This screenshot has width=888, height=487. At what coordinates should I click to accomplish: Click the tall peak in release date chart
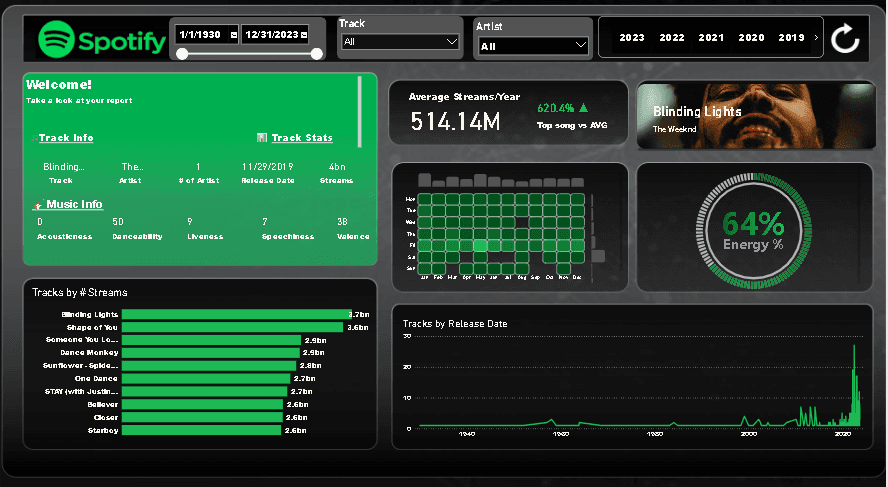(x=854, y=385)
